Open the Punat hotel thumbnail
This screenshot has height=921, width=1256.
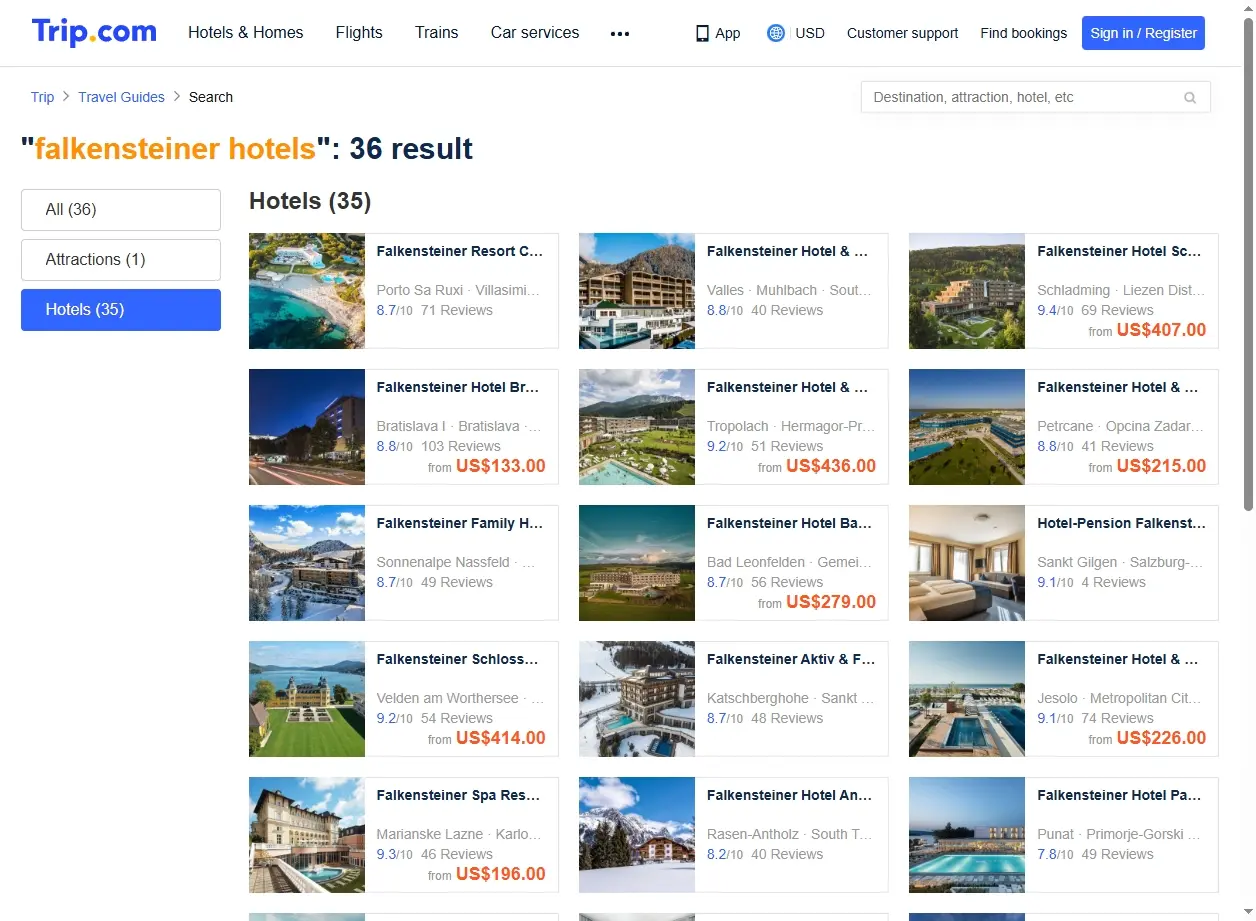pyautogui.click(x=967, y=835)
